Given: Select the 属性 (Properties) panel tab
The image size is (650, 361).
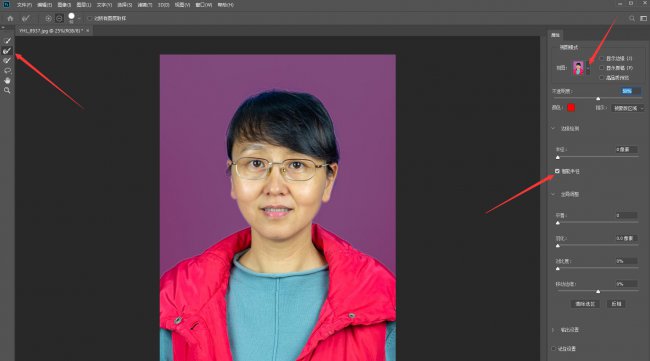Looking at the screenshot, I should pyautogui.click(x=555, y=35).
